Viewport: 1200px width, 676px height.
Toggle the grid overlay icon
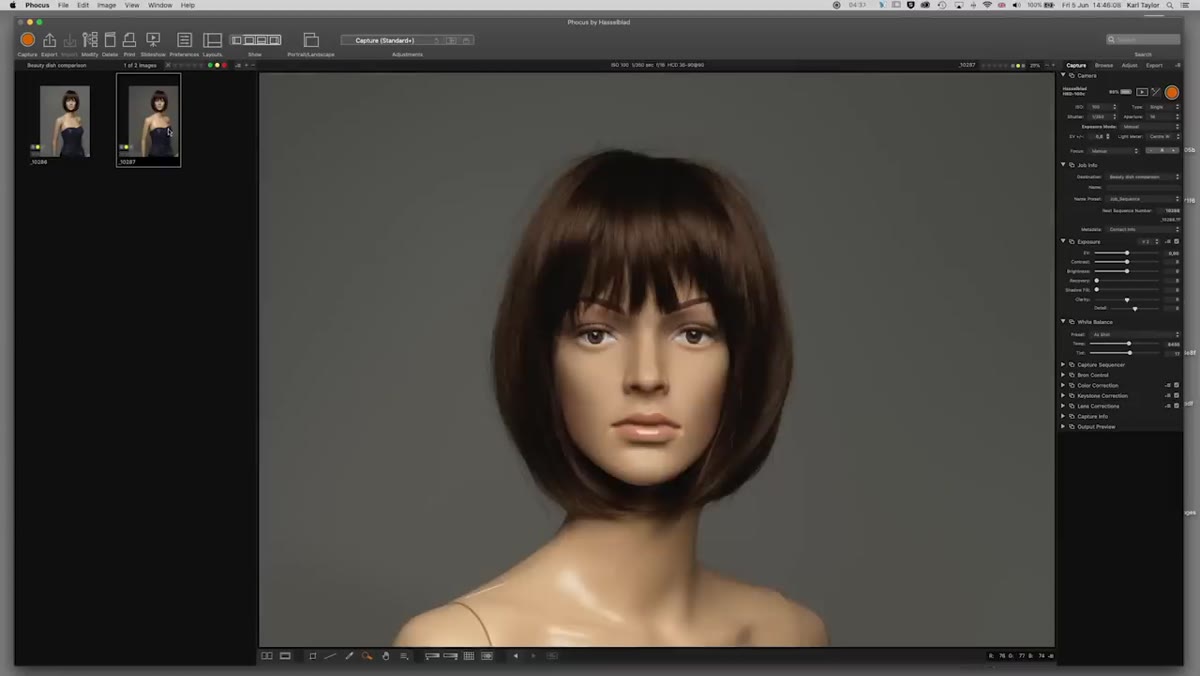click(x=468, y=656)
